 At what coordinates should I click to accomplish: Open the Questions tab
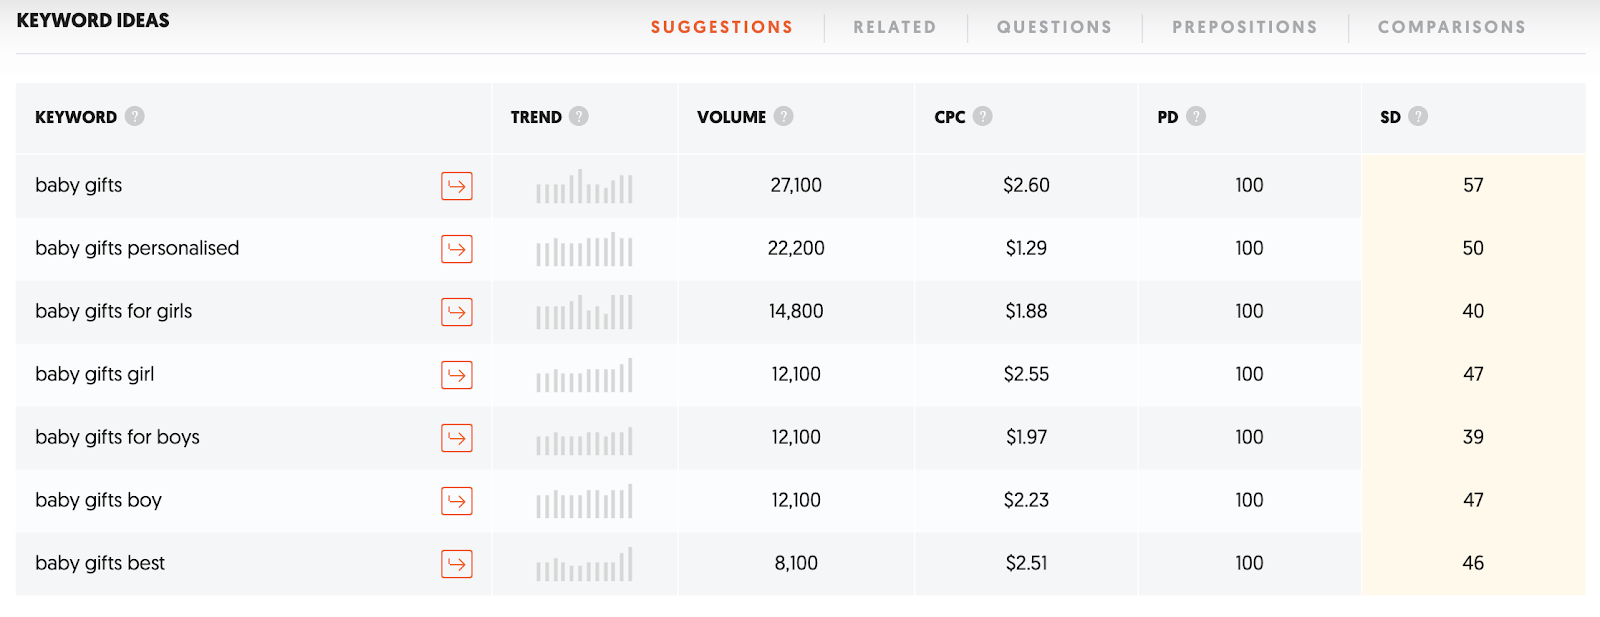pyautogui.click(x=1054, y=27)
